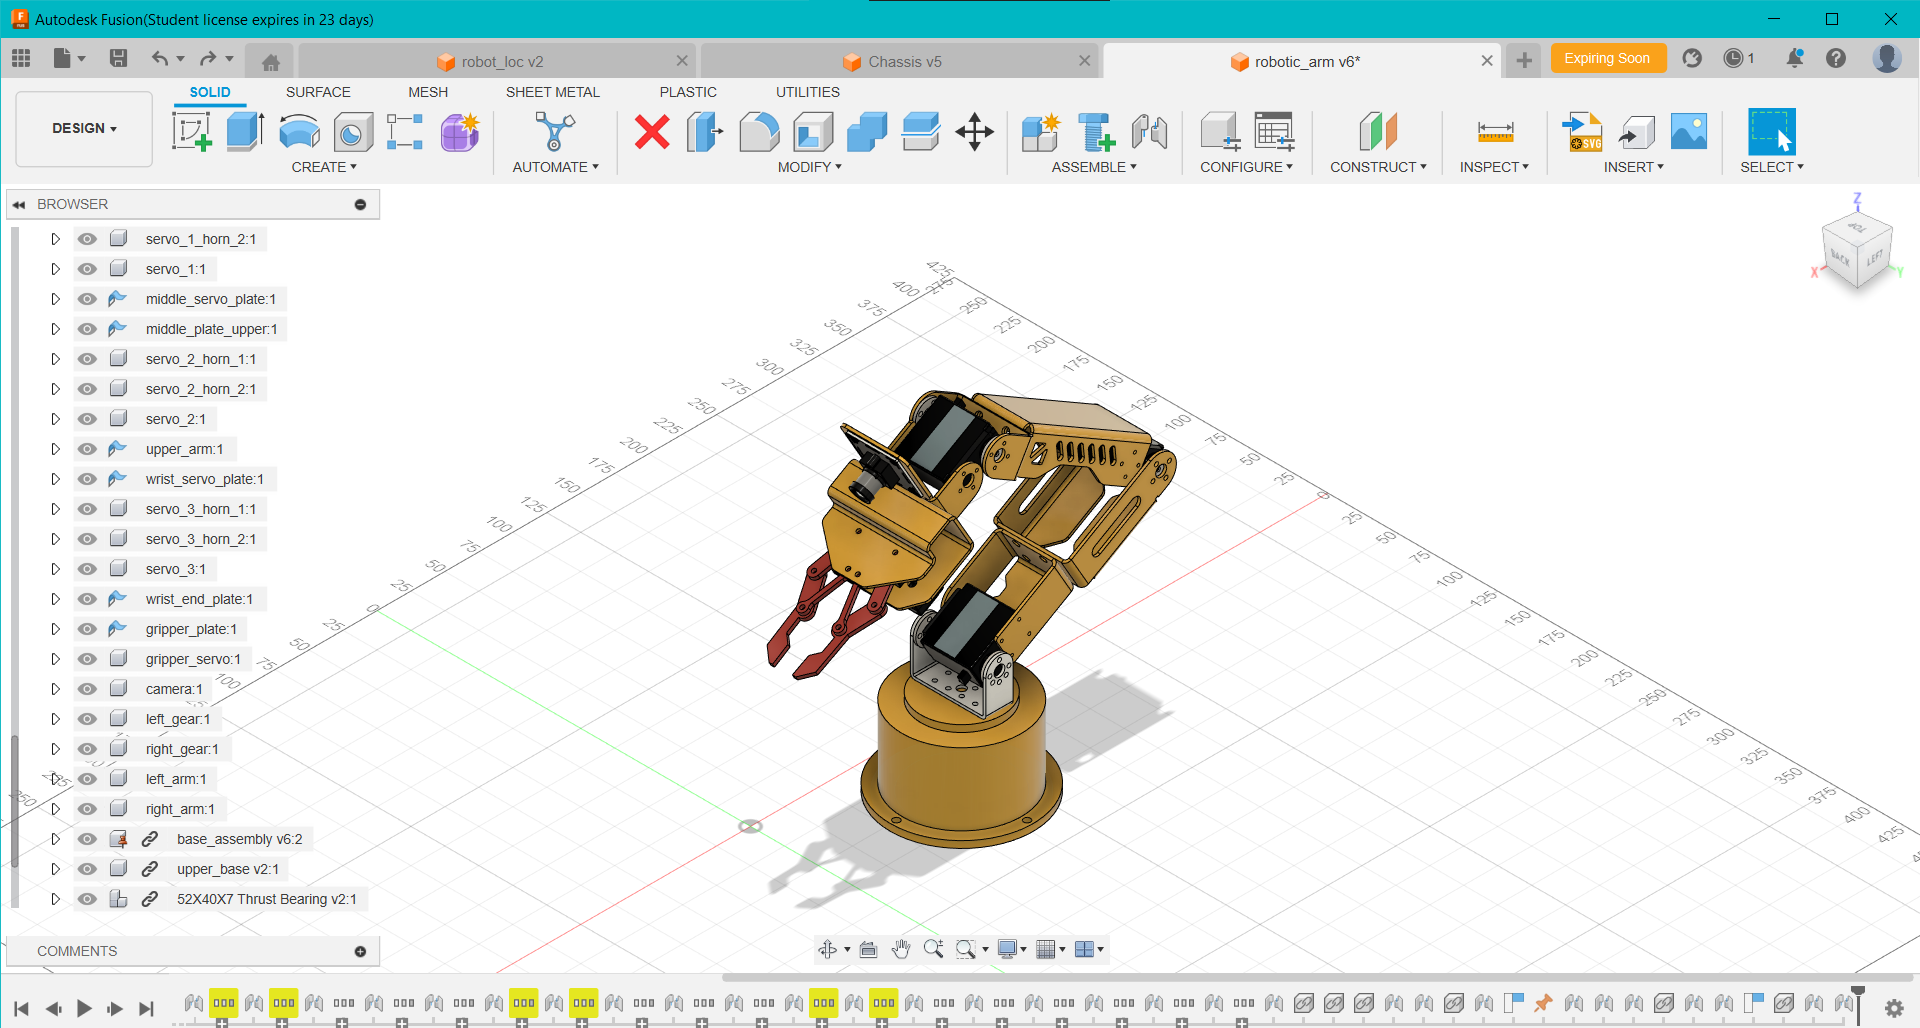Screen dimensions: 1920x1028
Task: Click the Move/Copy crossed-arrows tool
Action: [x=974, y=131]
